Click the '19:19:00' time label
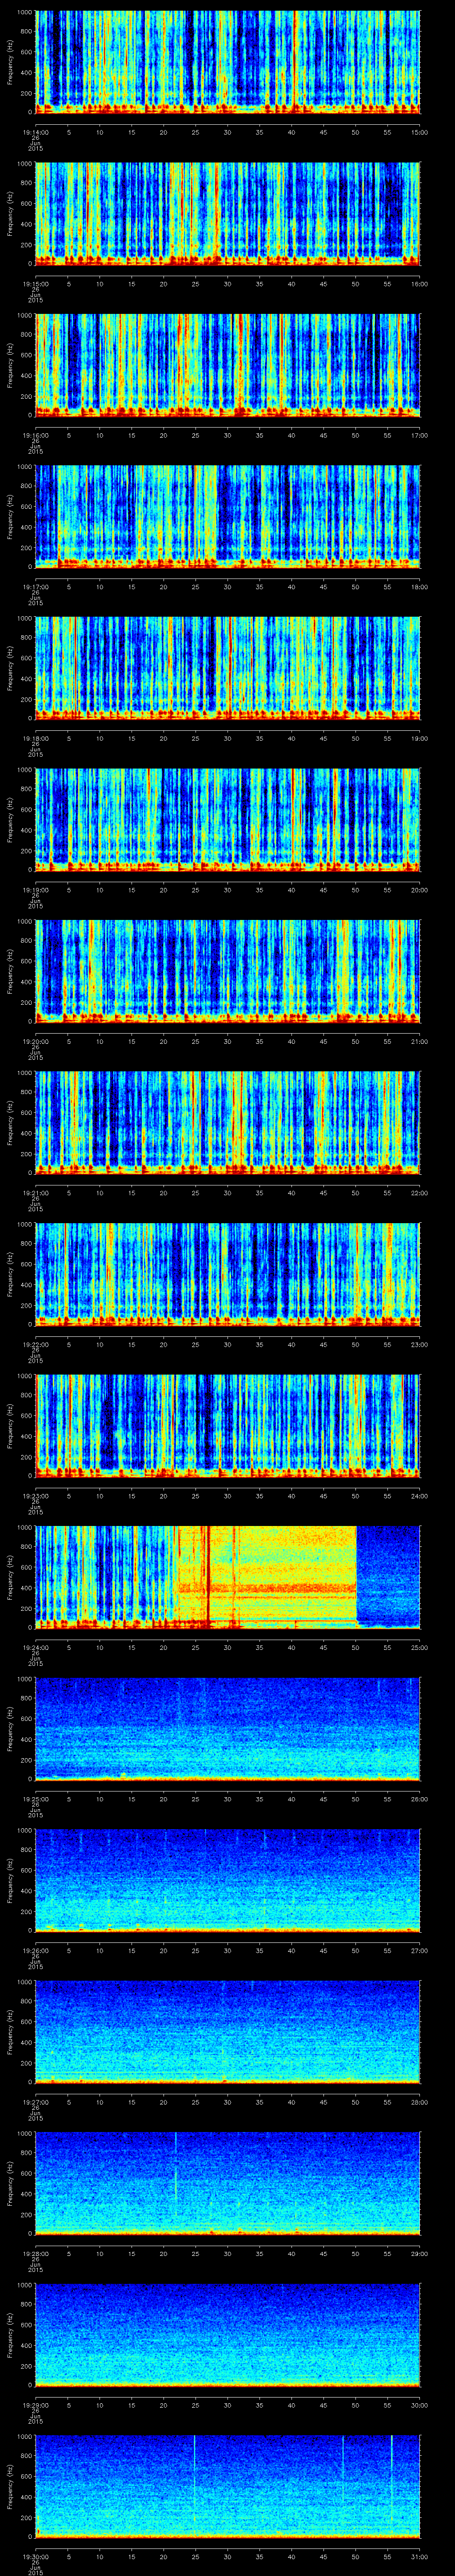The height and width of the screenshot is (2576, 455). [x=35, y=890]
